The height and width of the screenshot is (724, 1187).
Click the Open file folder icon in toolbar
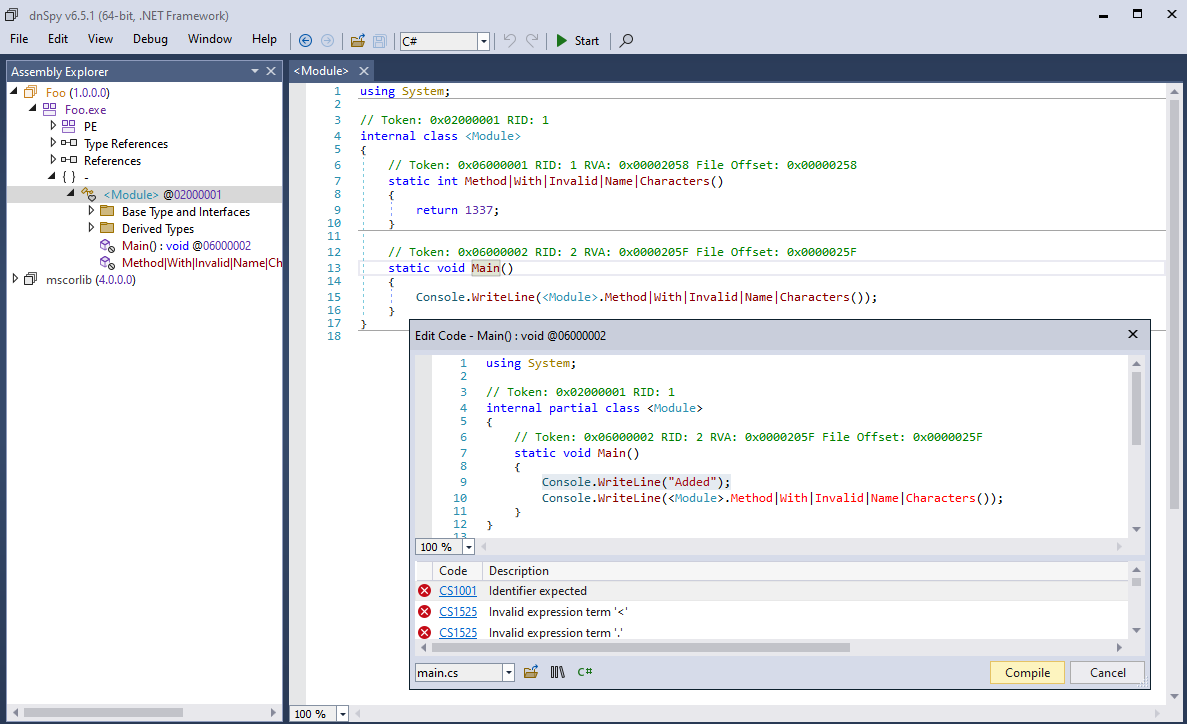click(357, 41)
